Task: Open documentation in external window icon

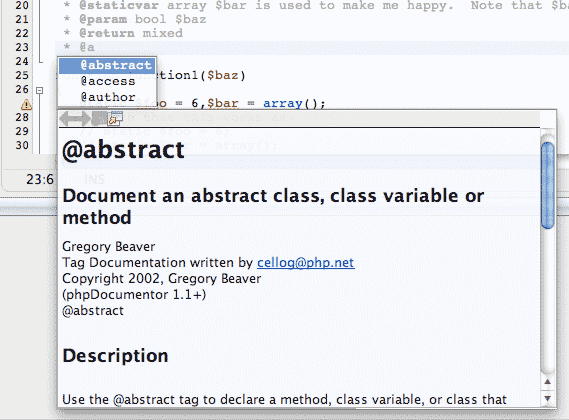Action: pos(116,118)
